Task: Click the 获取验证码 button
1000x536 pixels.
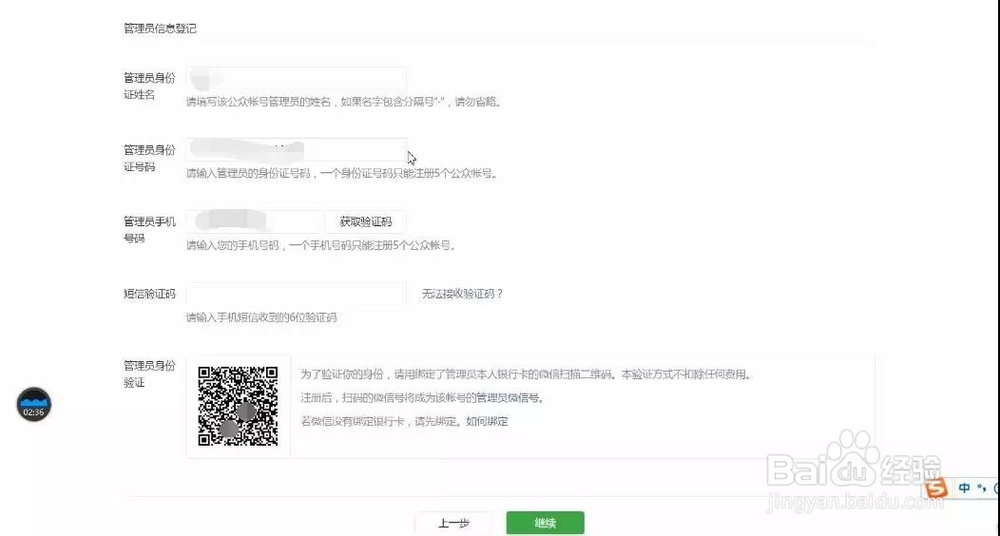Action: [x=365, y=221]
